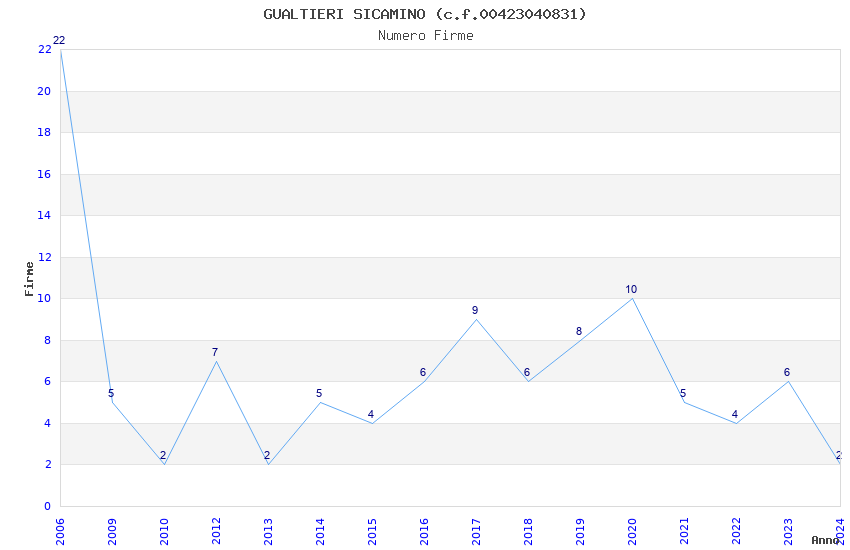The image size is (850, 550).
Task: Select y-axis tick label 16
Action: click(44, 174)
